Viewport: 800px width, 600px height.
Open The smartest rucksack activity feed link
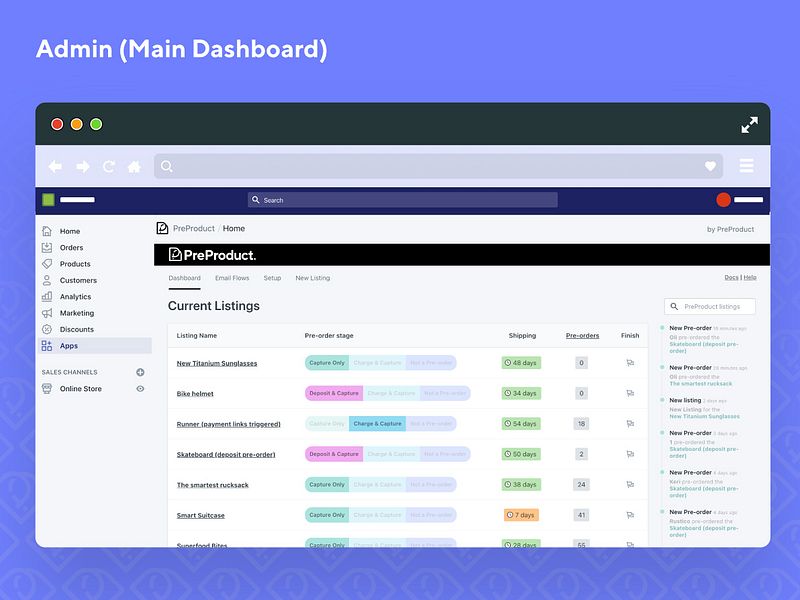701,384
